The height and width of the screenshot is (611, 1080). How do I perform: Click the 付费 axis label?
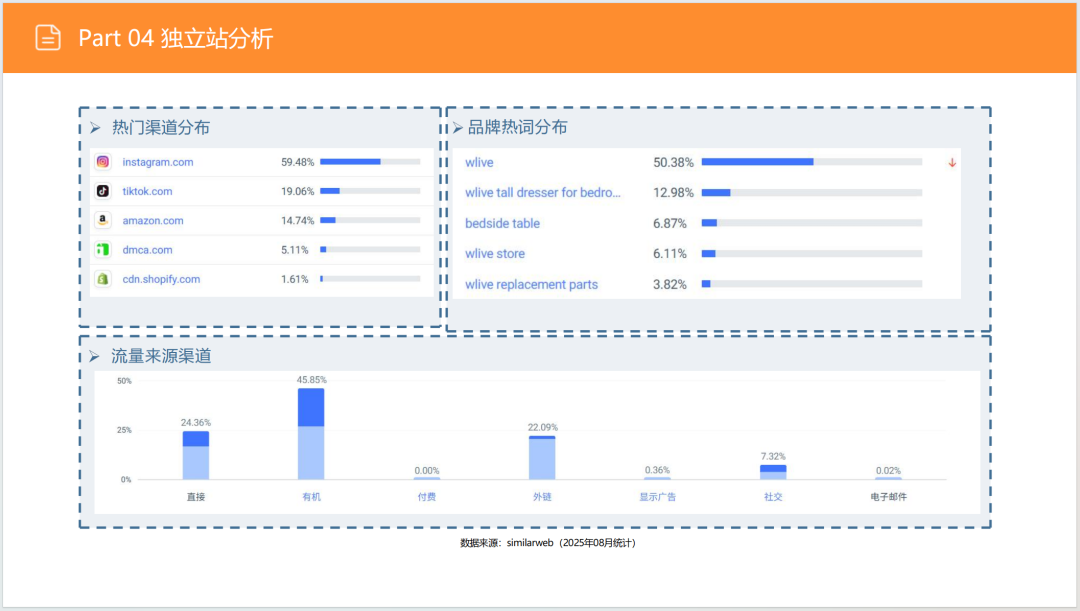pos(426,497)
